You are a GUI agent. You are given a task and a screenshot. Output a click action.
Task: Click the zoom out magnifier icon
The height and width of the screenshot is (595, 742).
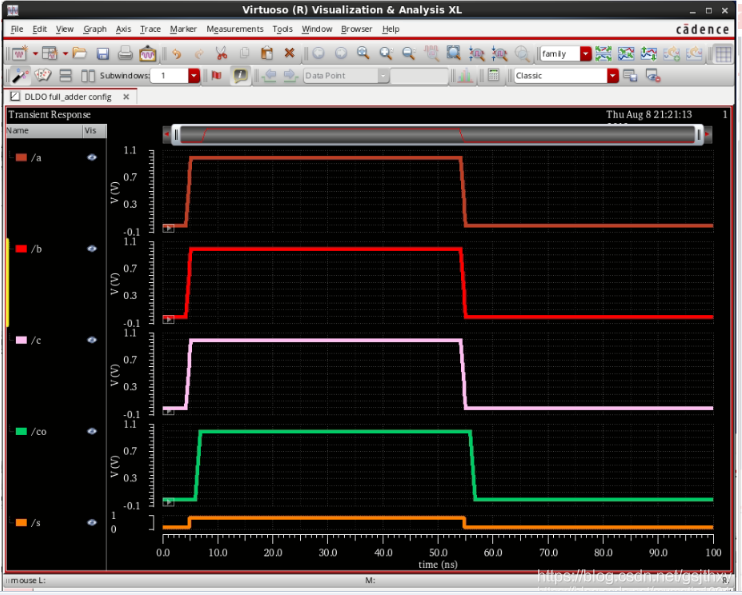coord(409,53)
